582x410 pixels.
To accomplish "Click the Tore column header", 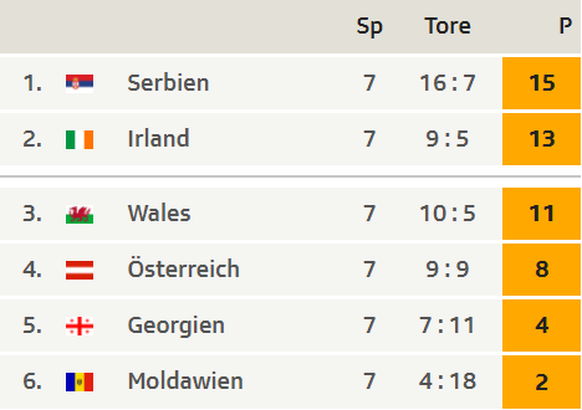I will (448, 26).
